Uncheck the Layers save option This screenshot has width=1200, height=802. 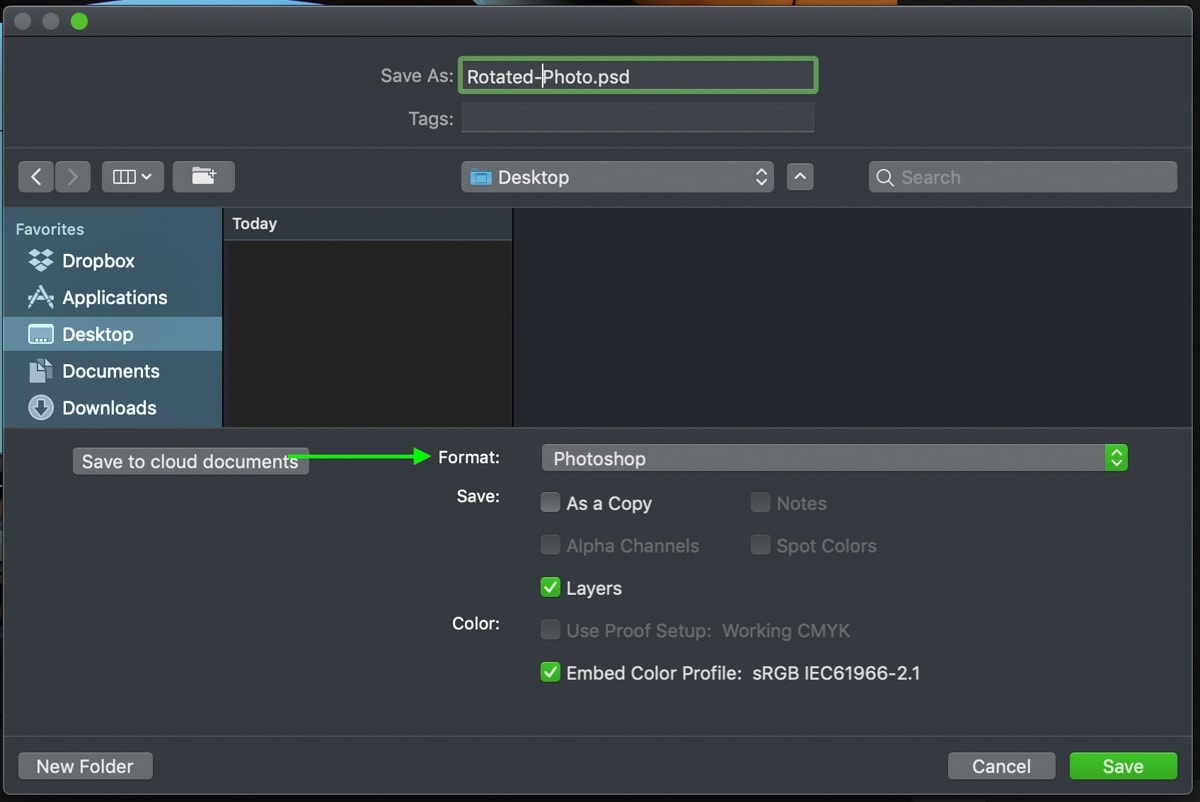pyautogui.click(x=550, y=588)
